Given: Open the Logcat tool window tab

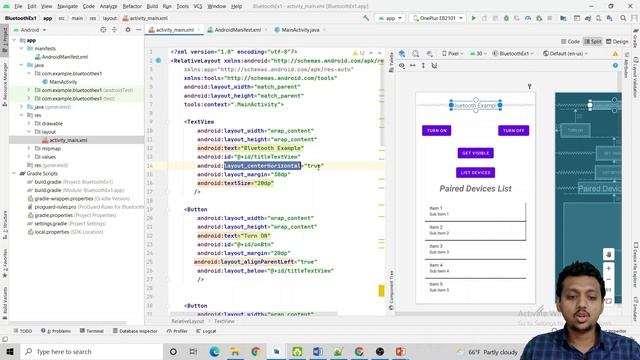Looking at the screenshot, I should pos(206,331).
